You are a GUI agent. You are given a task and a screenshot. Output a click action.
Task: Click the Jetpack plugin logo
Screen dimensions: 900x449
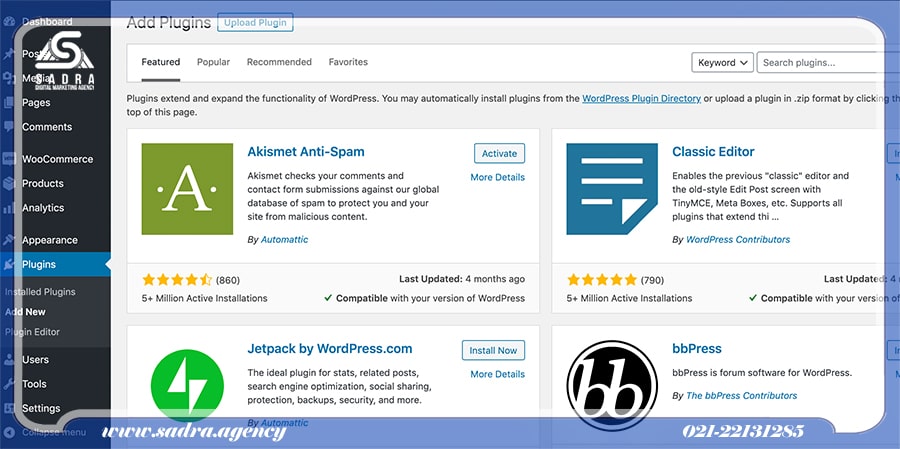coord(187,386)
